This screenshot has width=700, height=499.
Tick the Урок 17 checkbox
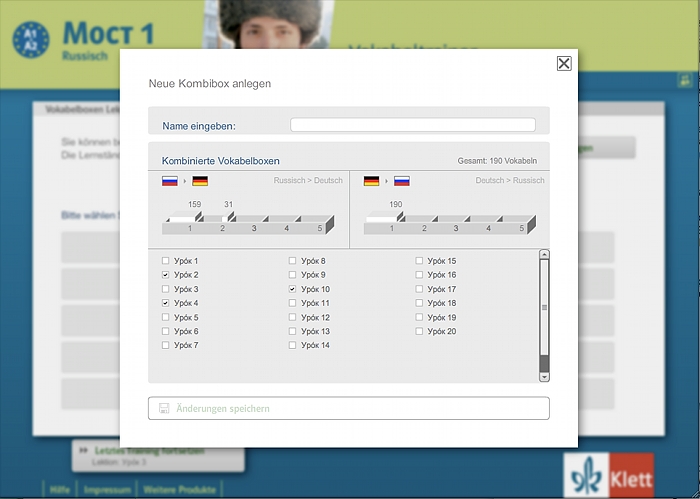(x=419, y=289)
